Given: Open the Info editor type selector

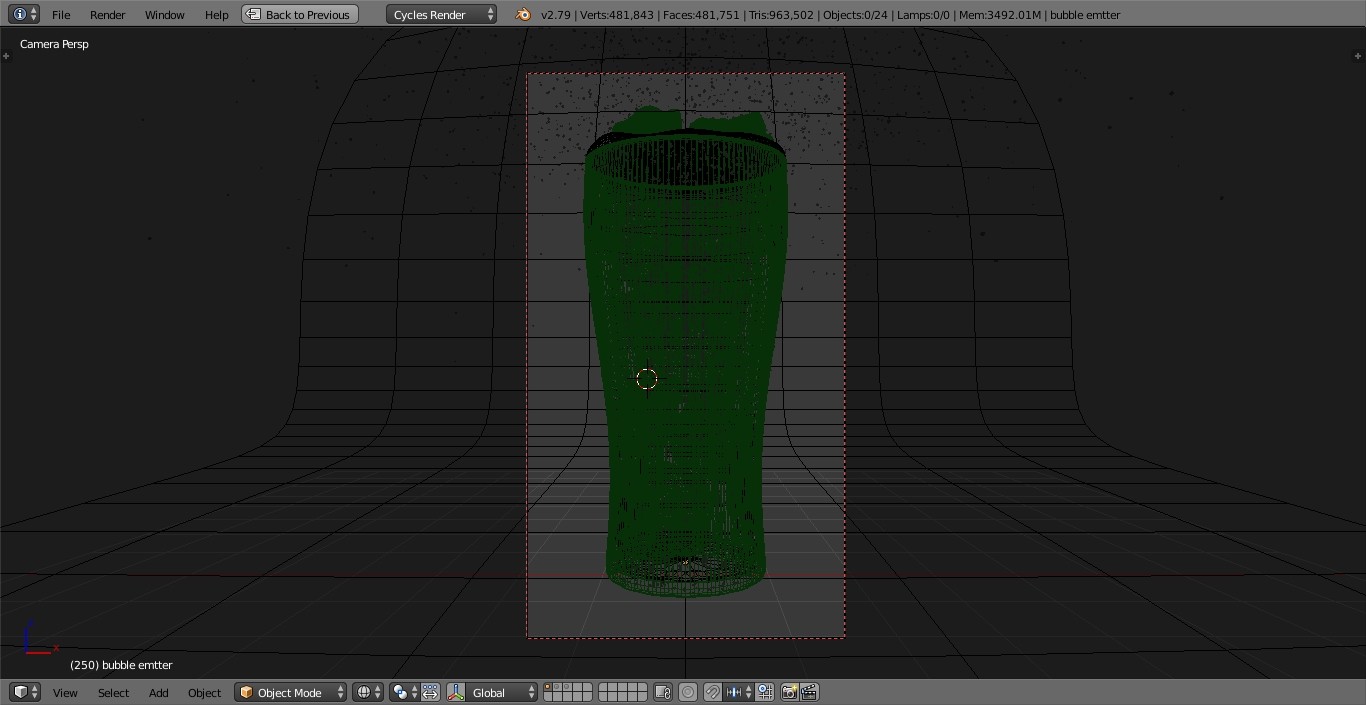Looking at the screenshot, I should [24, 14].
